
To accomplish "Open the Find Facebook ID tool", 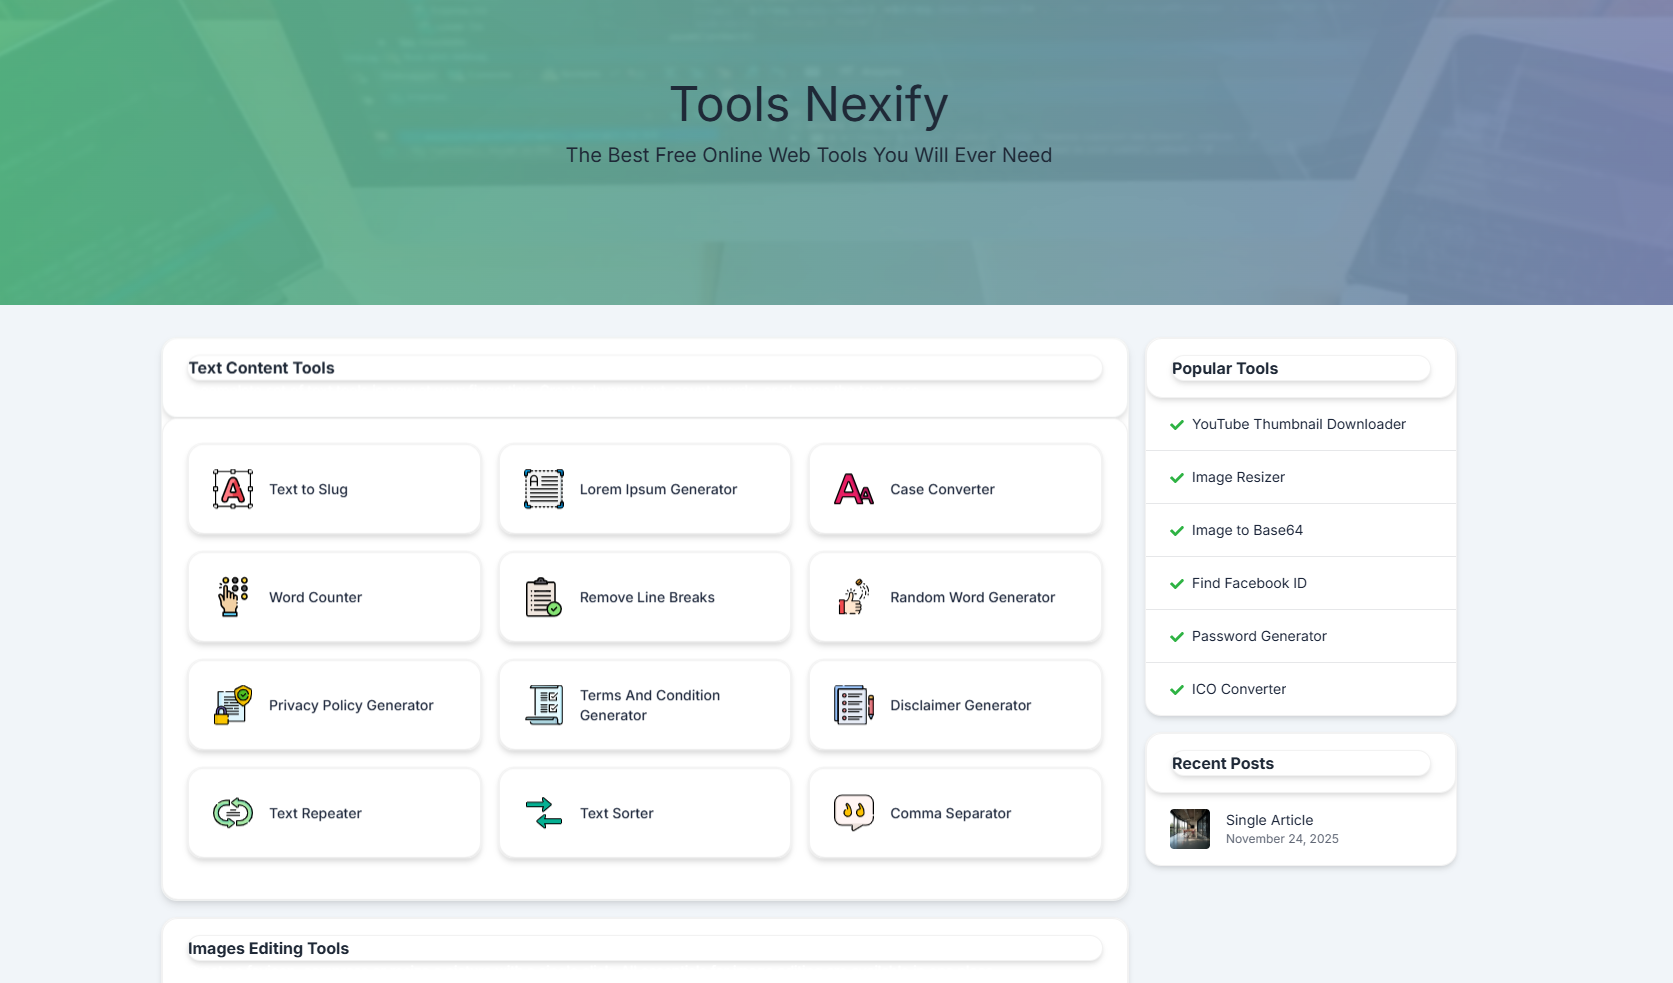I will point(1248,583).
